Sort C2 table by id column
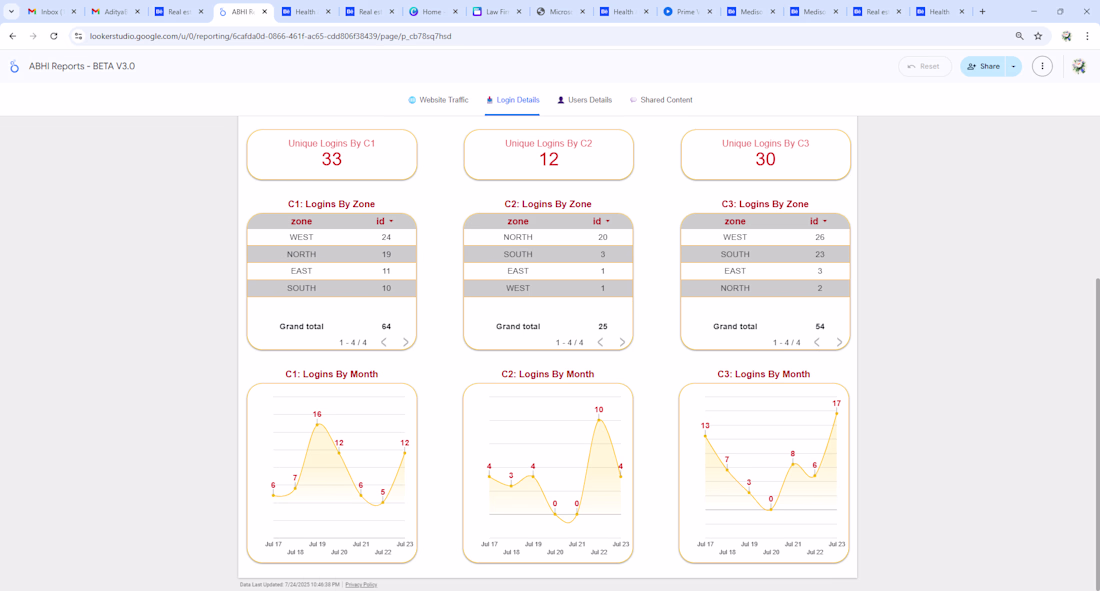This screenshot has height=591, width=1100. 601,221
